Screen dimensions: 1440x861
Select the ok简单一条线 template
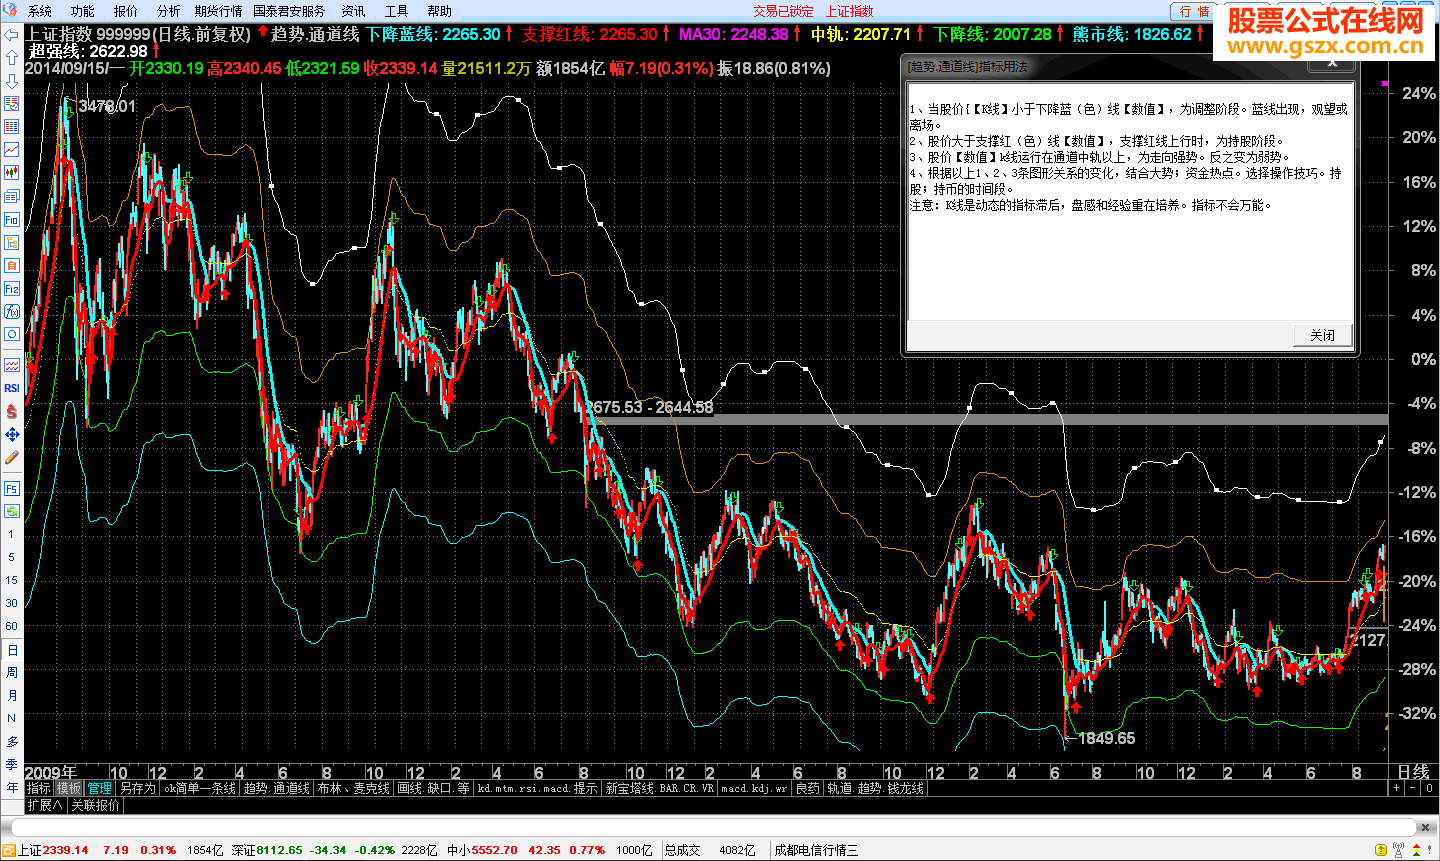click(200, 788)
